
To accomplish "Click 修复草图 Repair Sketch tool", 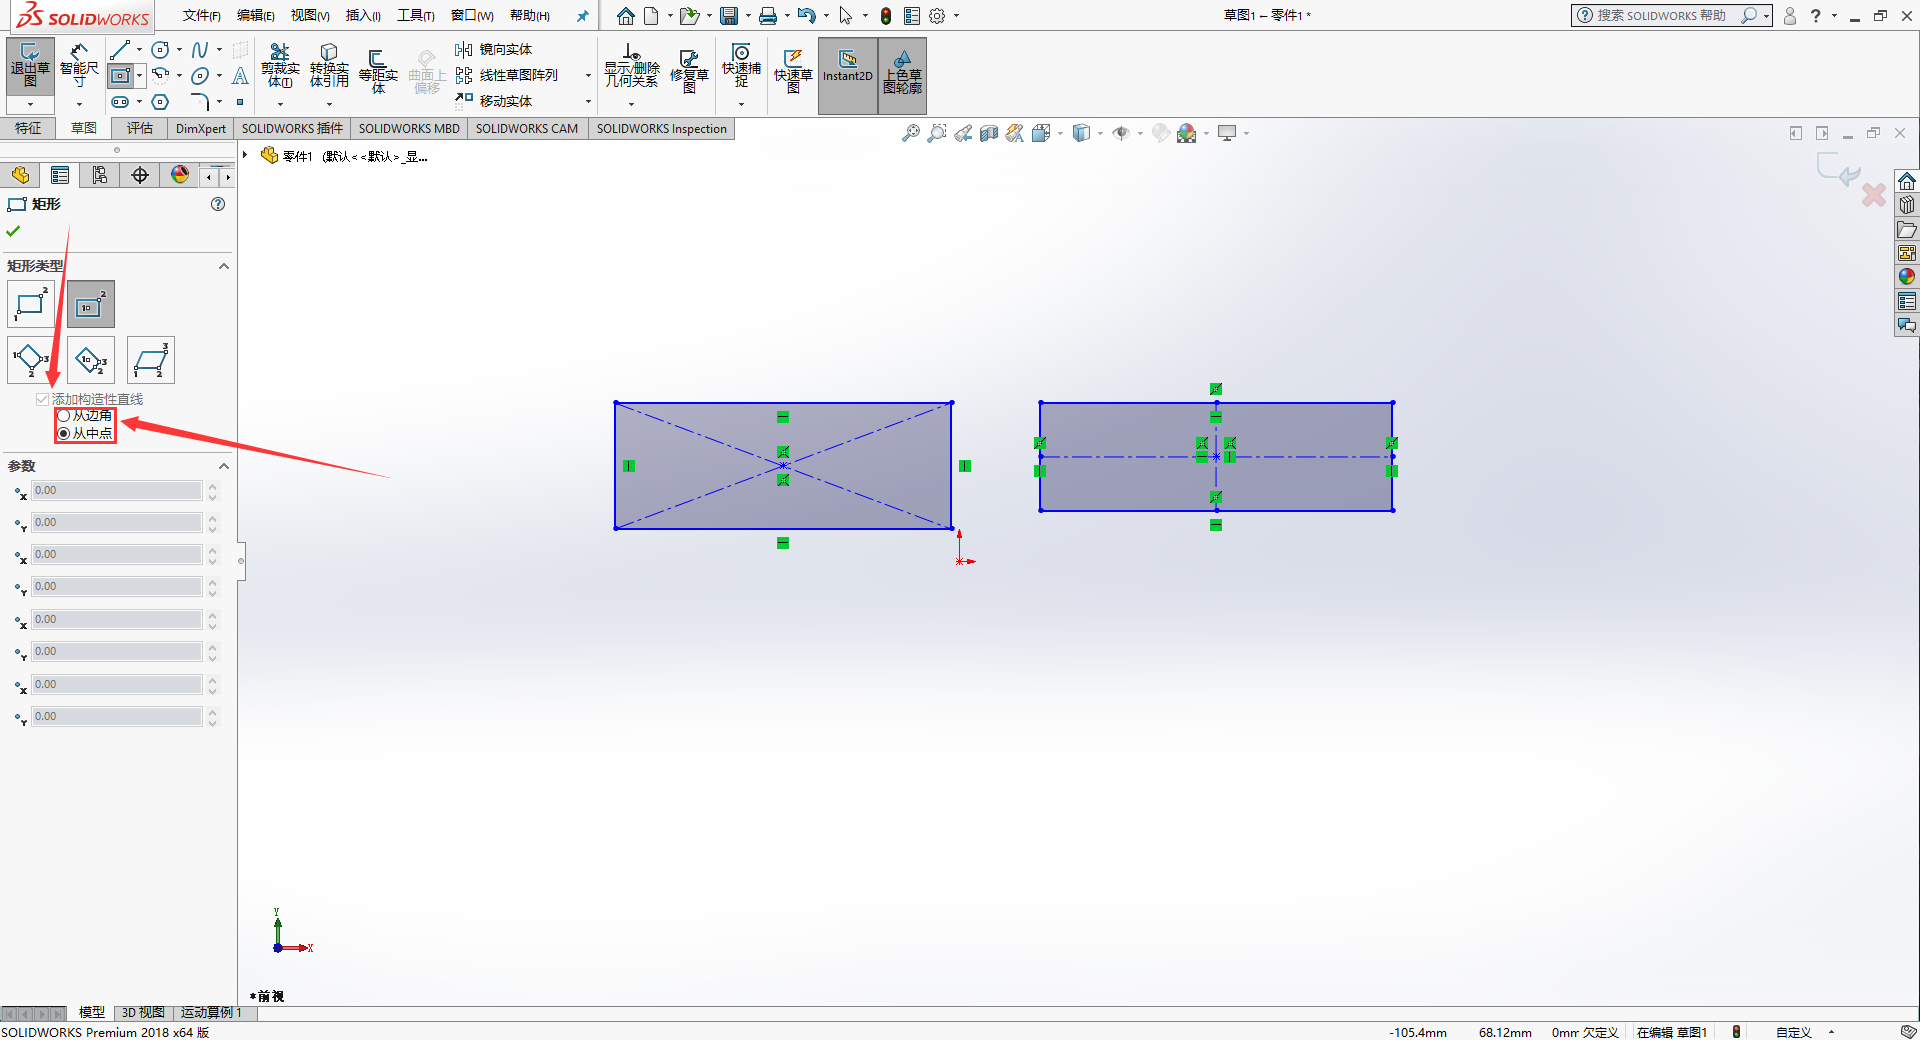I will coord(689,70).
